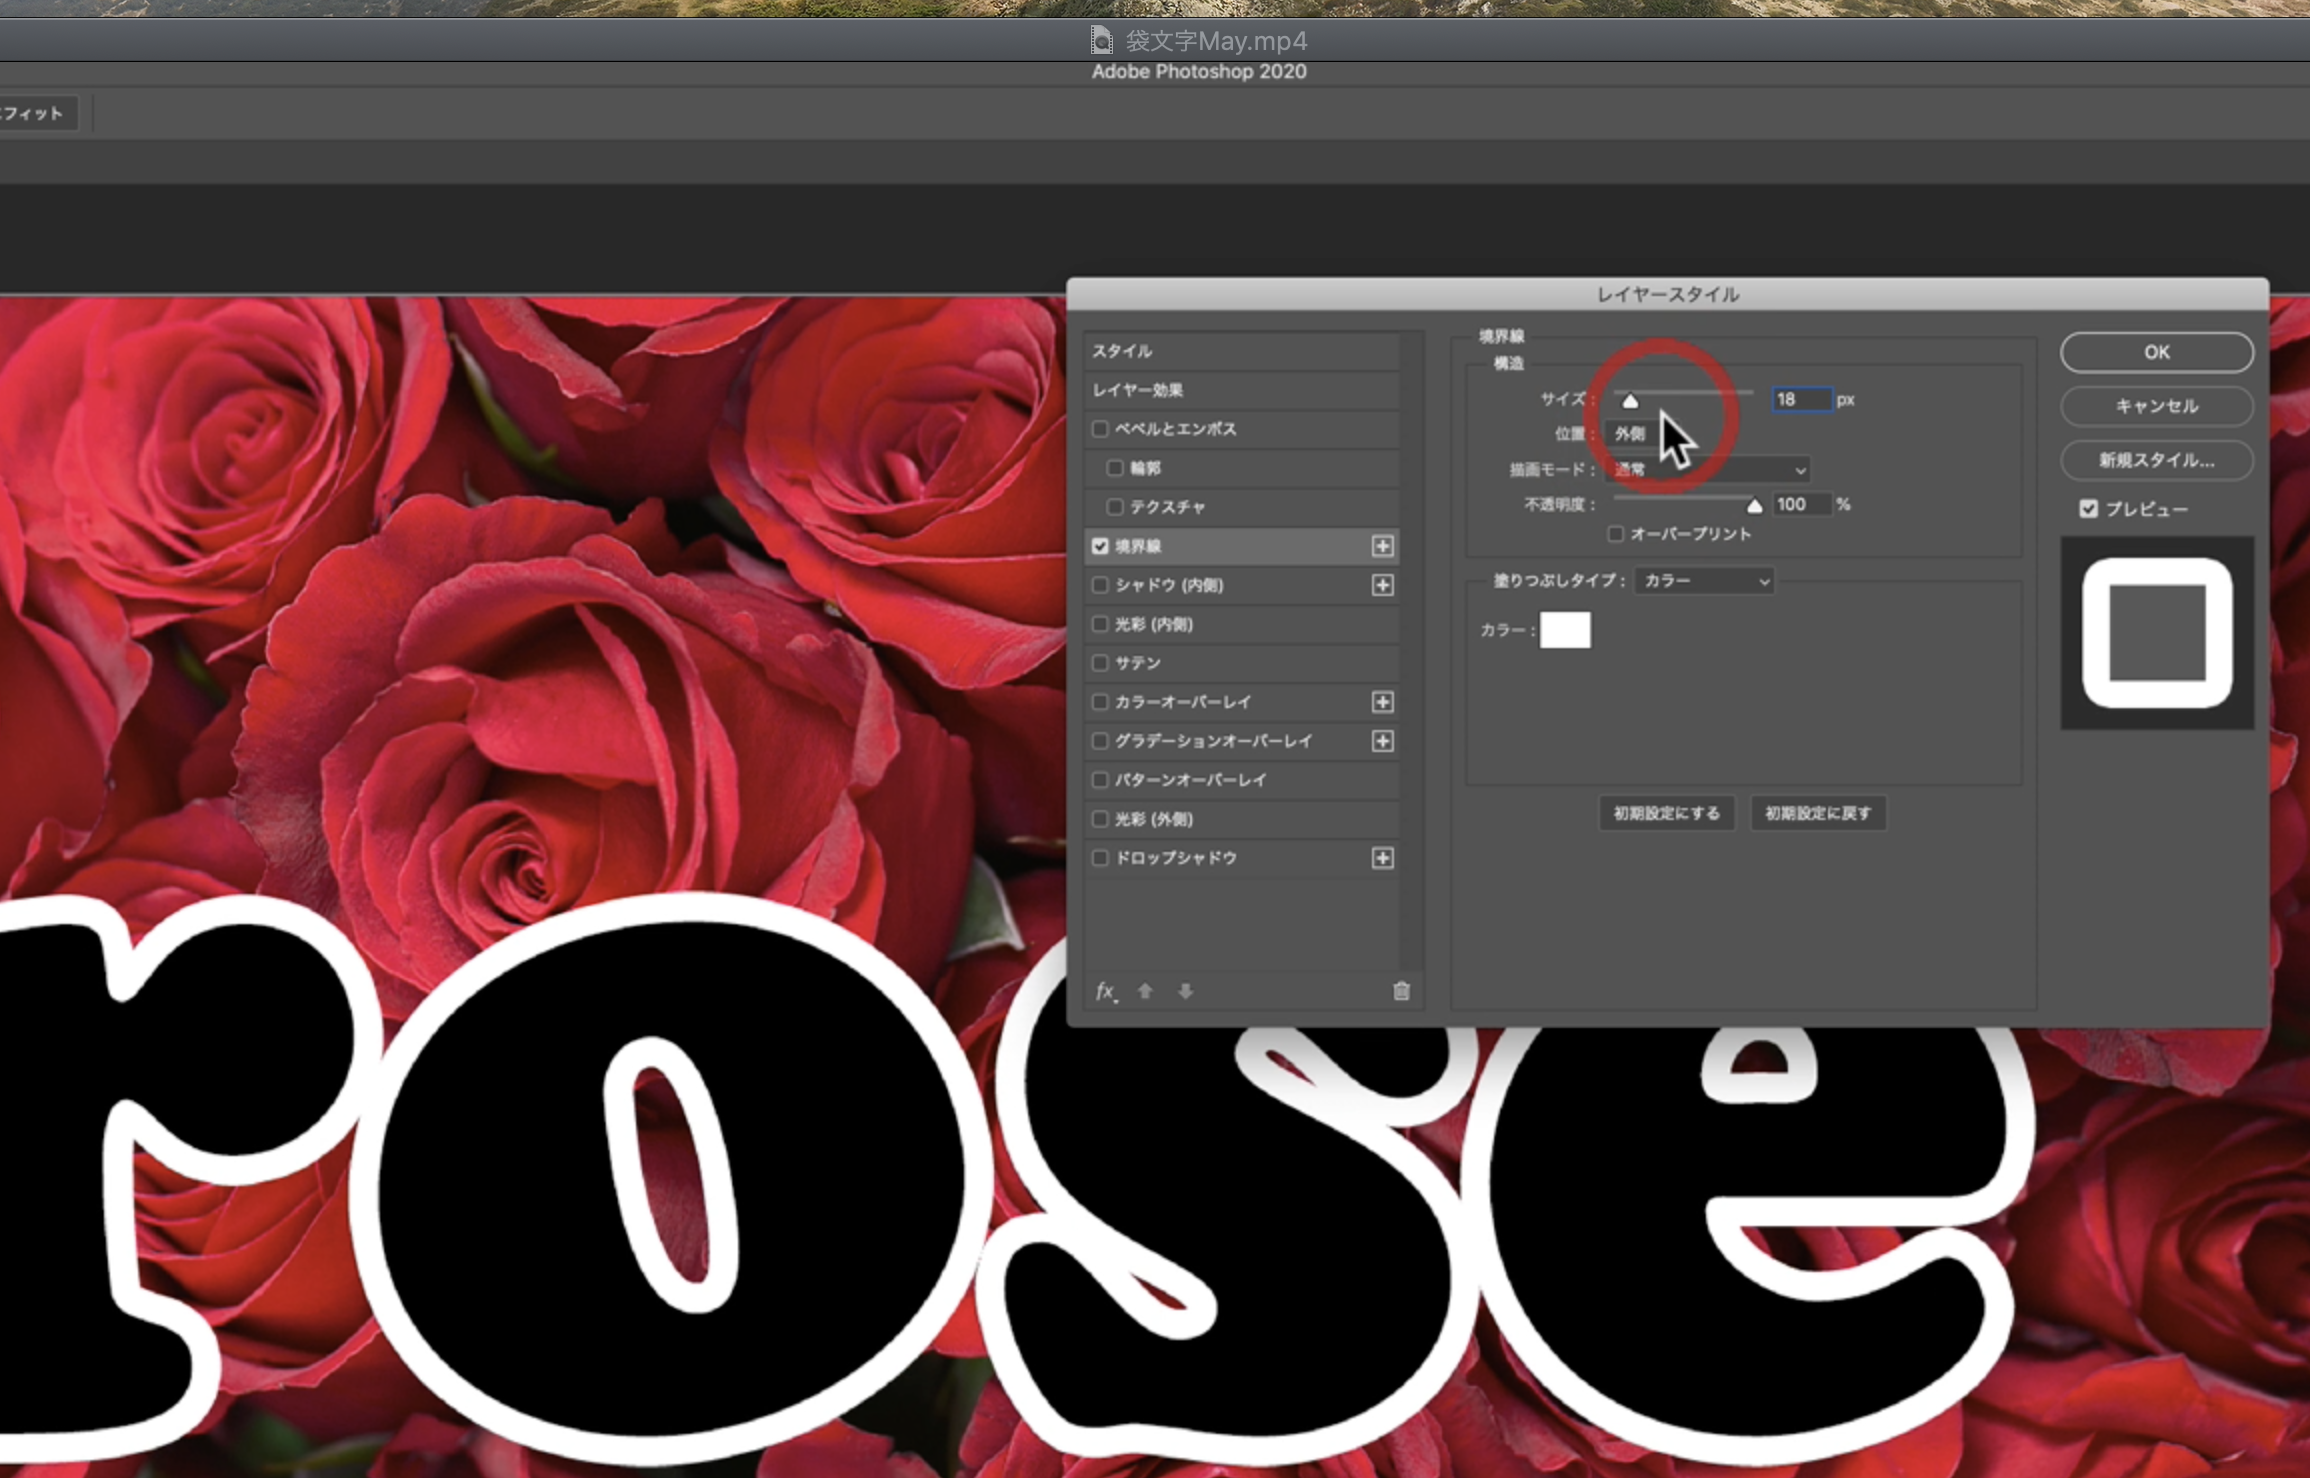
Task: Enable パターンオーバーレイ checkbox
Action: coord(1100,780)
